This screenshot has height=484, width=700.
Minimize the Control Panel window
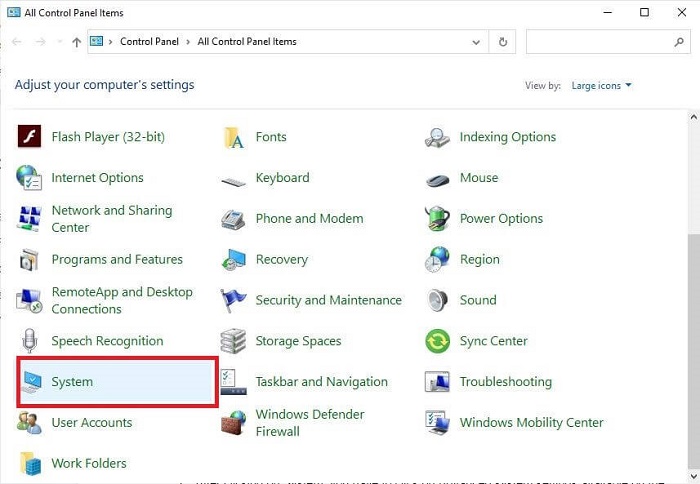(x=608, y=12)
